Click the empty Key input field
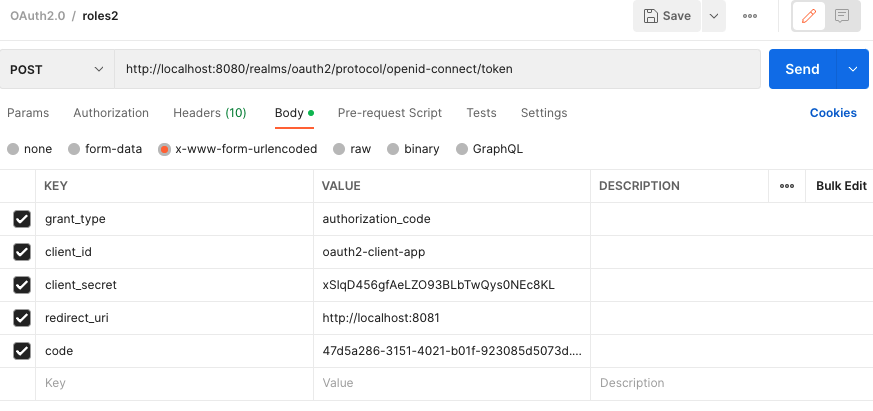Viewport: 873px width, 411px height. [x=174, y=383]
